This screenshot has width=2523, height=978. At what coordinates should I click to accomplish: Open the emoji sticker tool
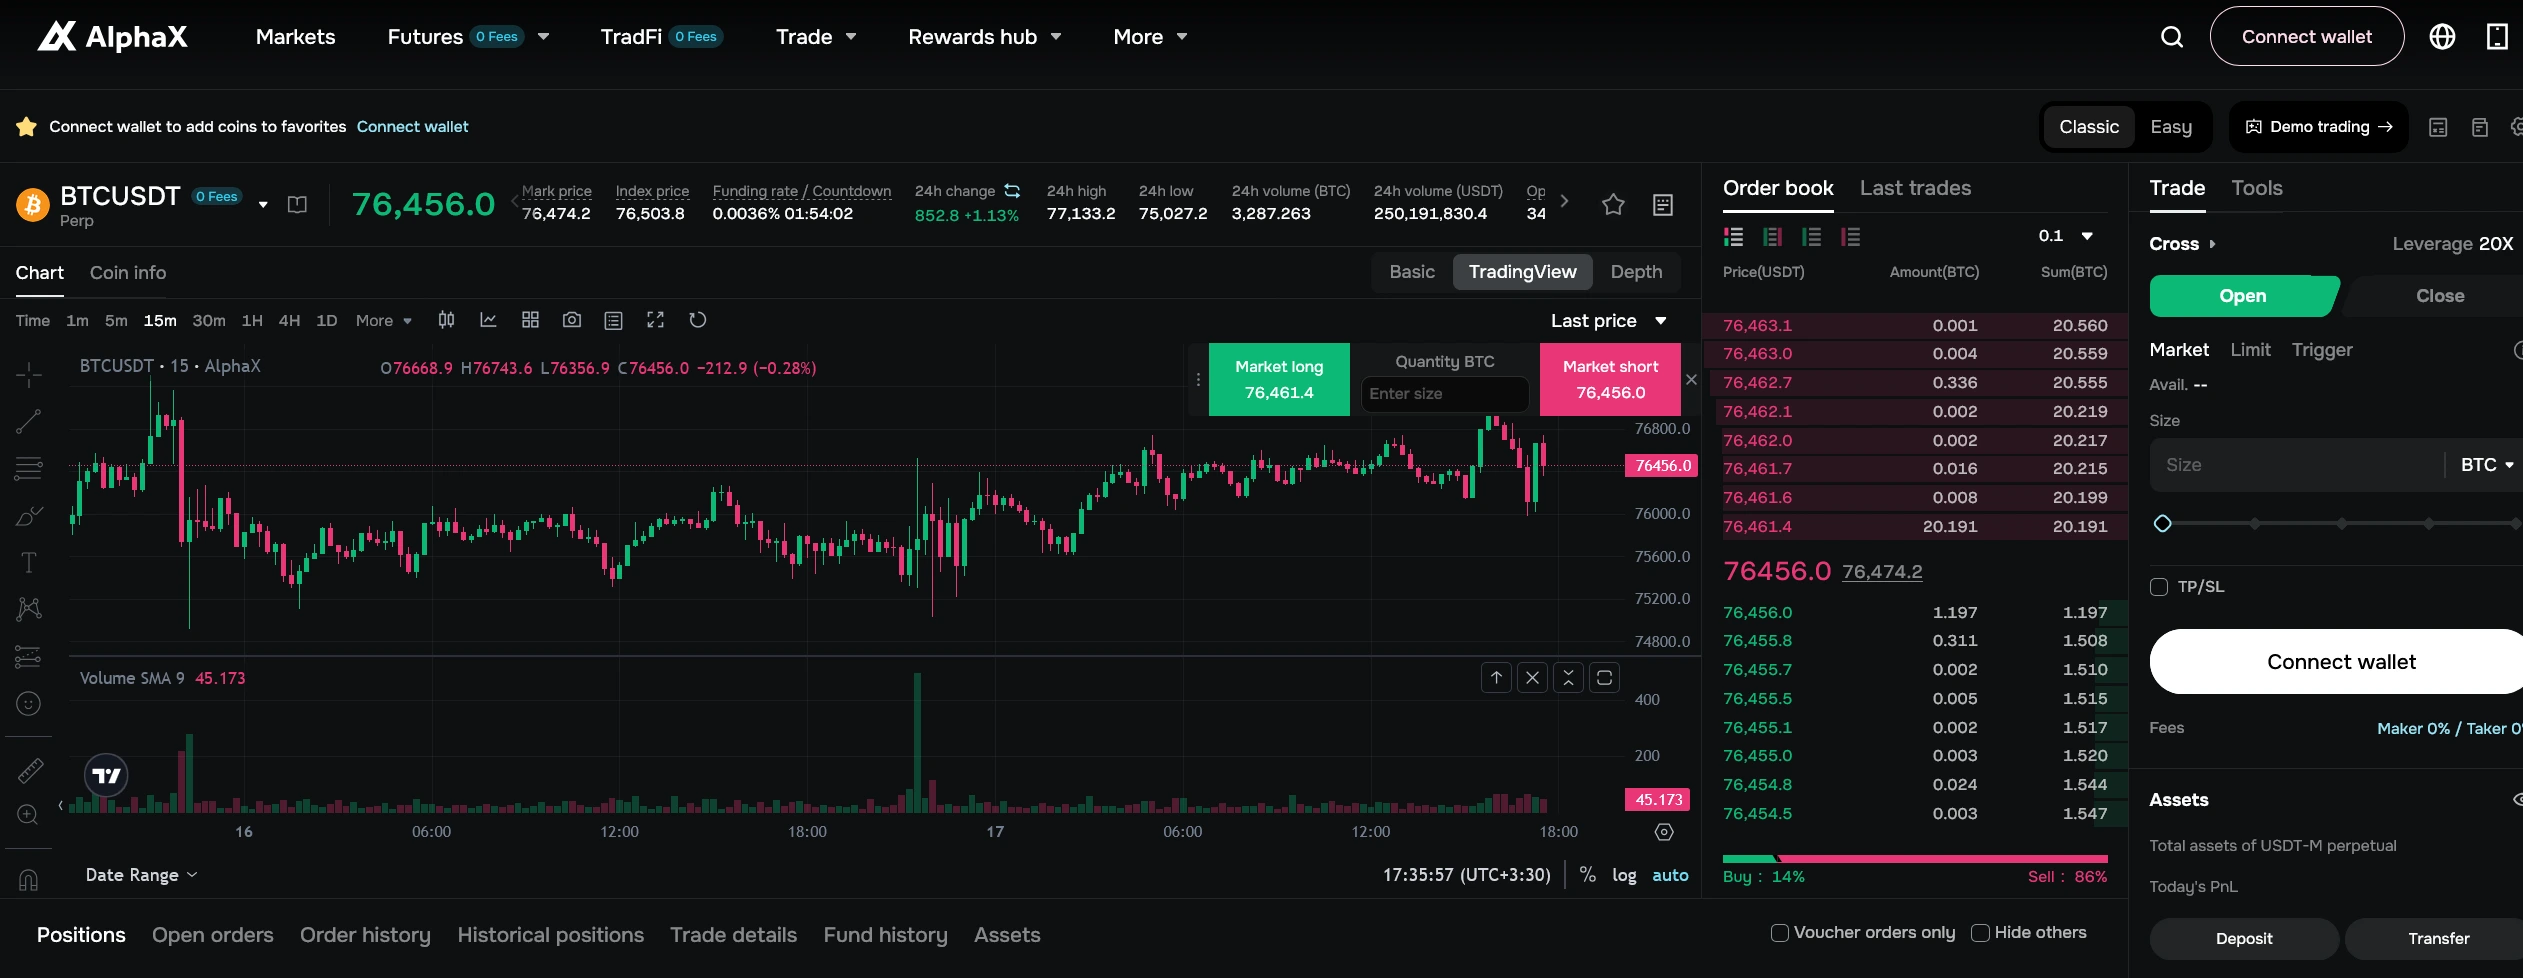click(28, 704)
